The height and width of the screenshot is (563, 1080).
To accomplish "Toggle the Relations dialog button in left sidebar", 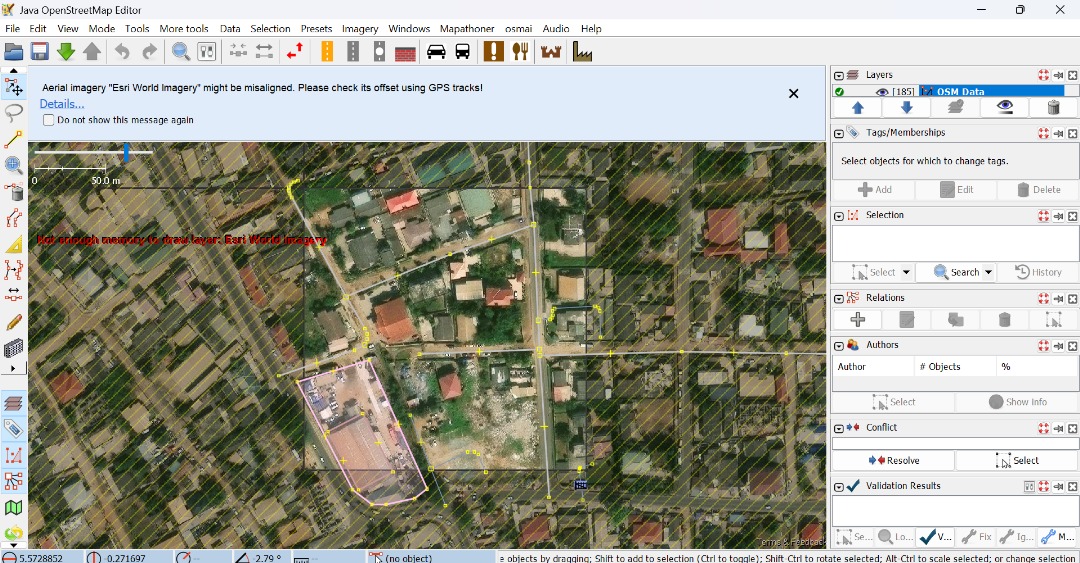I will [x=13, y=482].
